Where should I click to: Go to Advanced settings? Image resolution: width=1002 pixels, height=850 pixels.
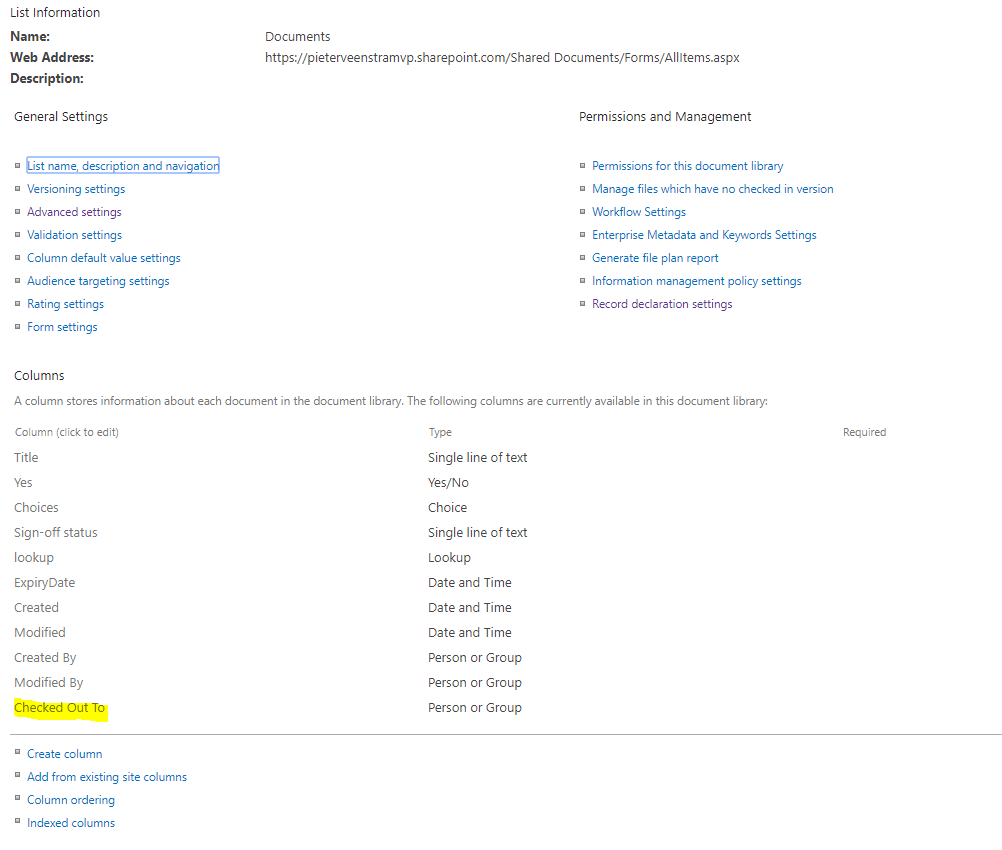74,212
